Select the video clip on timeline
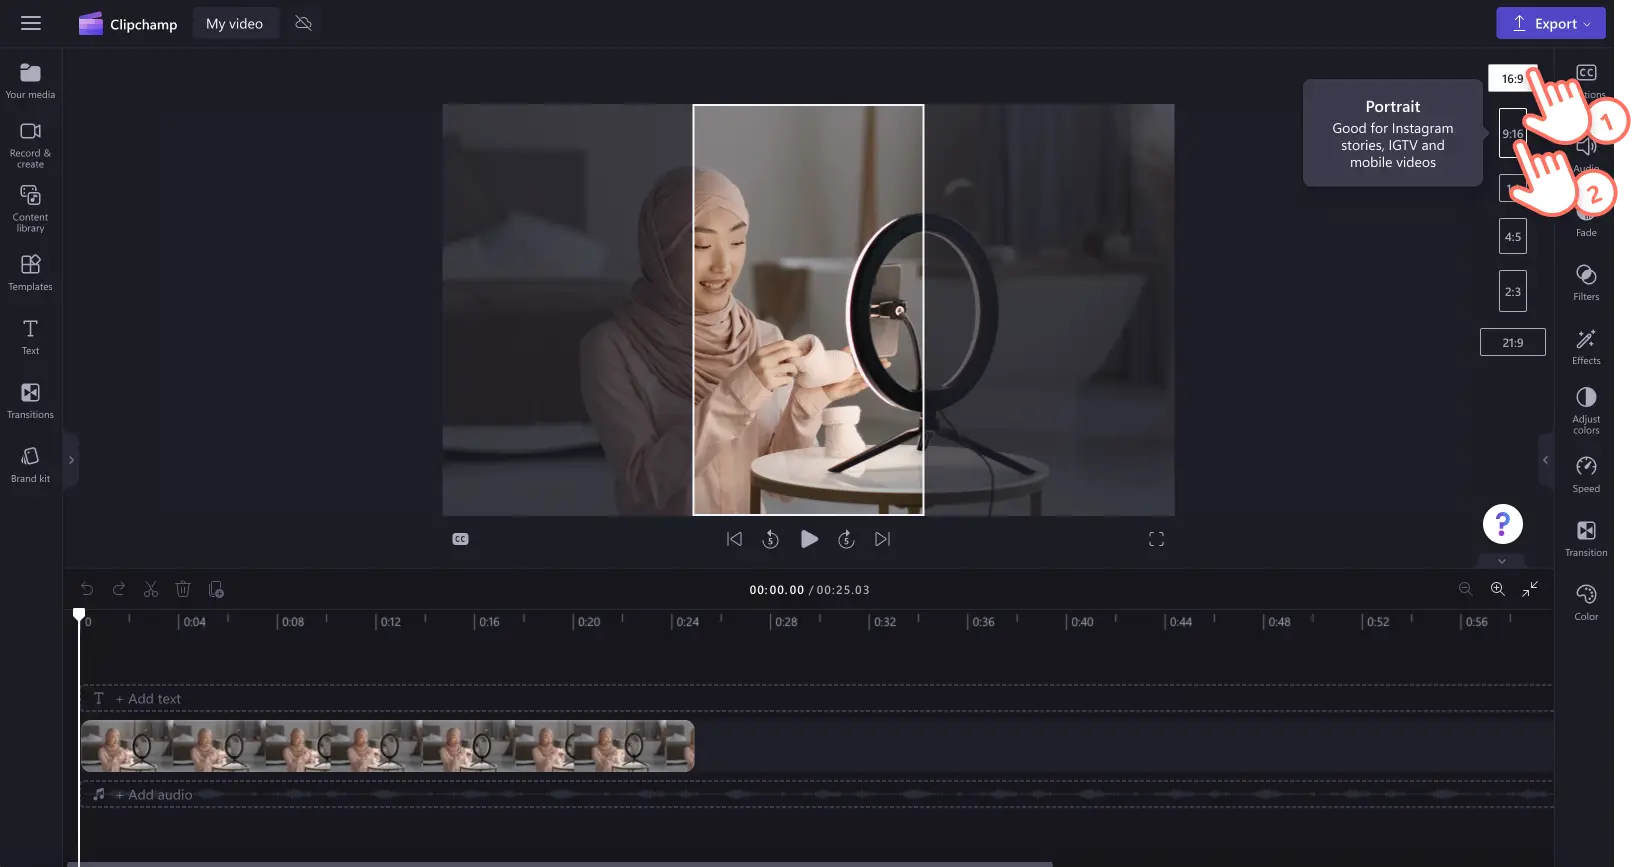 point(388,746)
